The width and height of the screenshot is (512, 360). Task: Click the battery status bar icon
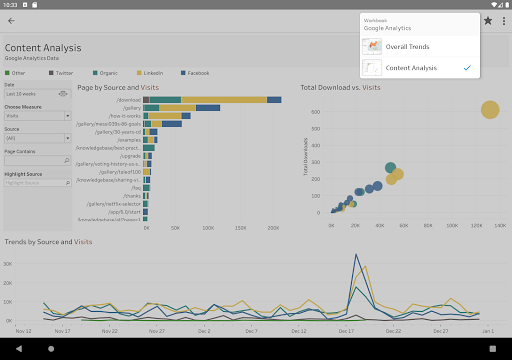tap(507, 5)
